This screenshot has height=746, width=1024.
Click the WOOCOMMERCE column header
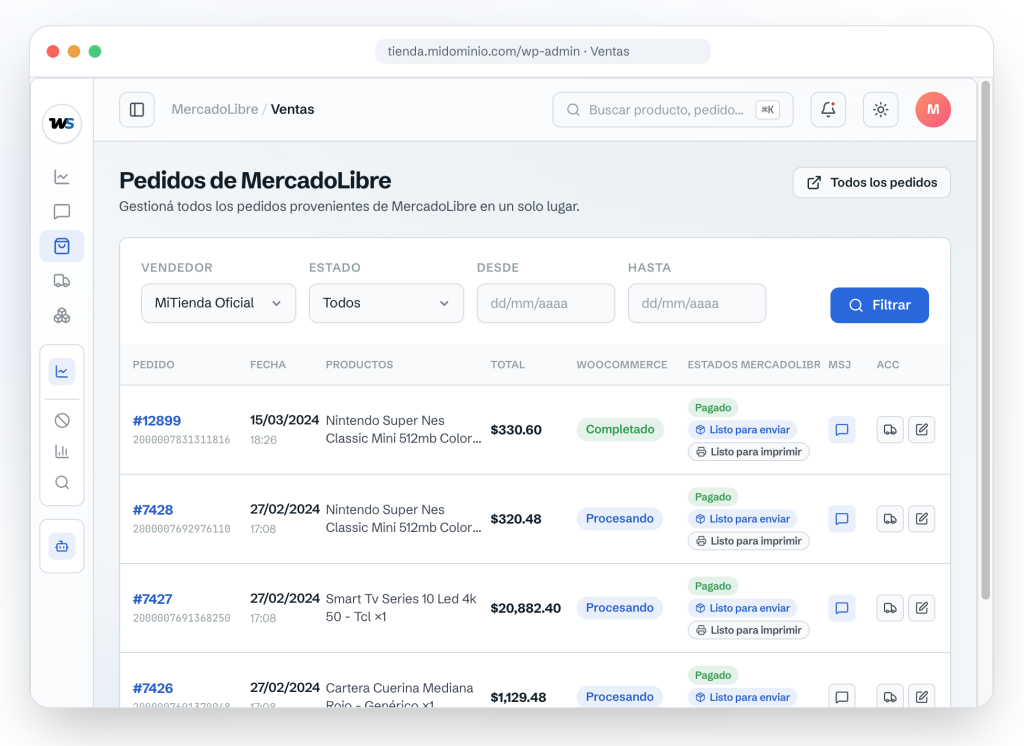622,365
